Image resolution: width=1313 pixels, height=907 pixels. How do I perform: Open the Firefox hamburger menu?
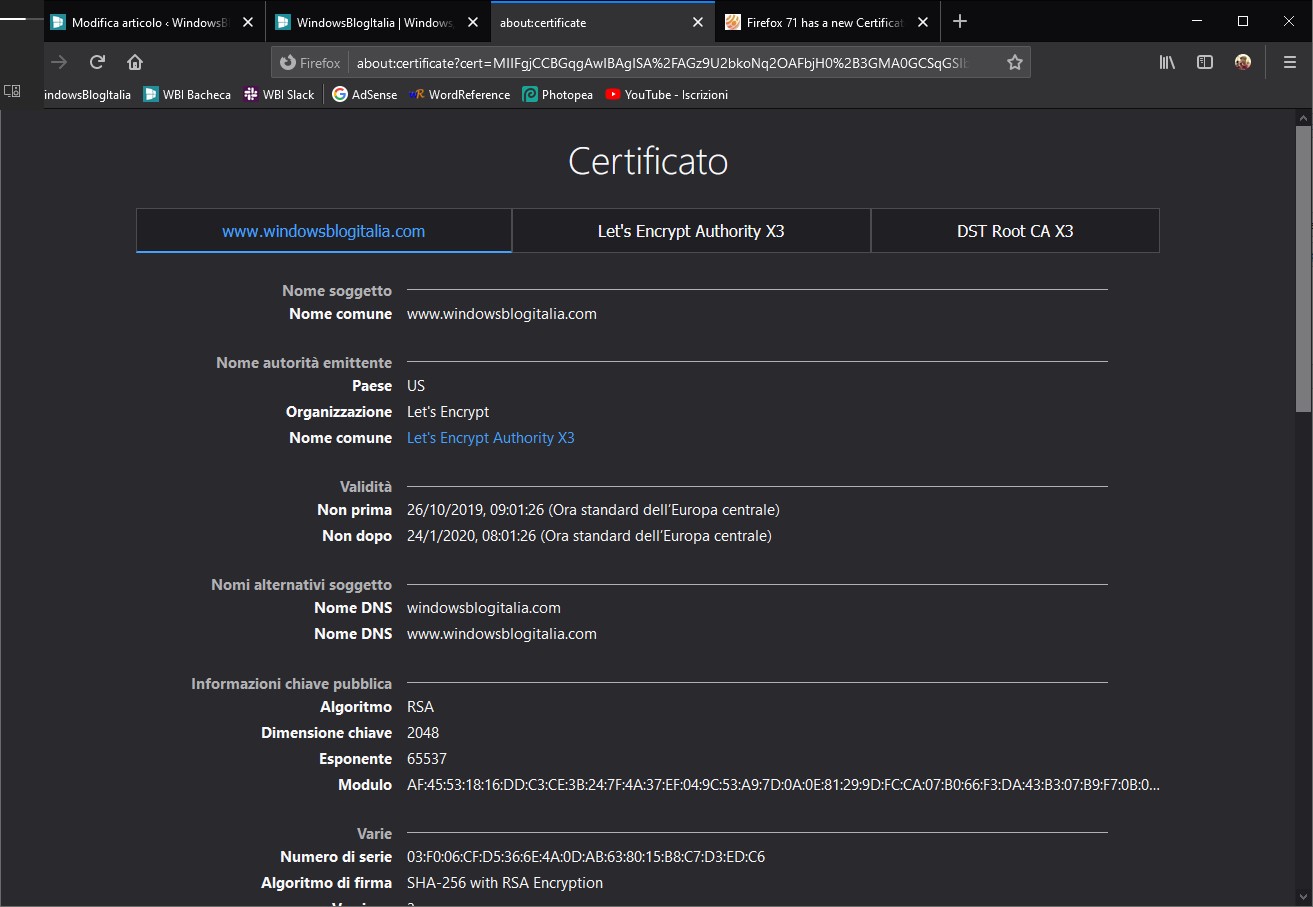[1289, 62]
